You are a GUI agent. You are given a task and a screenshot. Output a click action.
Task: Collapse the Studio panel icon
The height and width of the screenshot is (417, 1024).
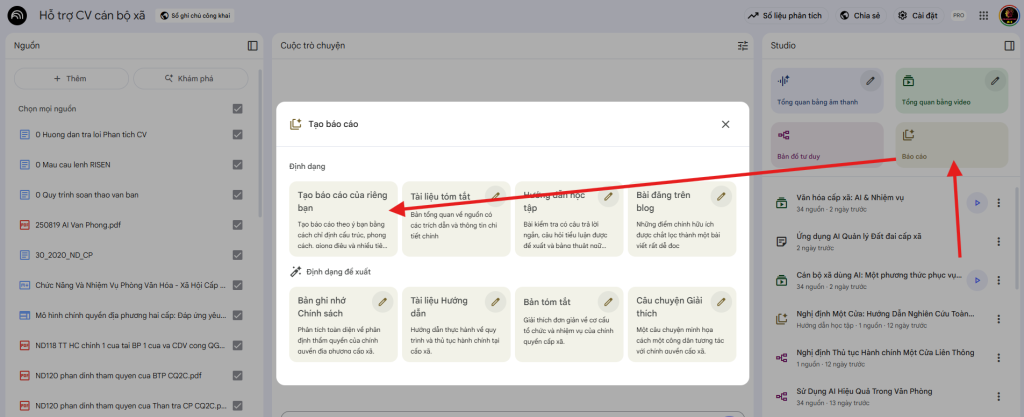(1009, 46)
